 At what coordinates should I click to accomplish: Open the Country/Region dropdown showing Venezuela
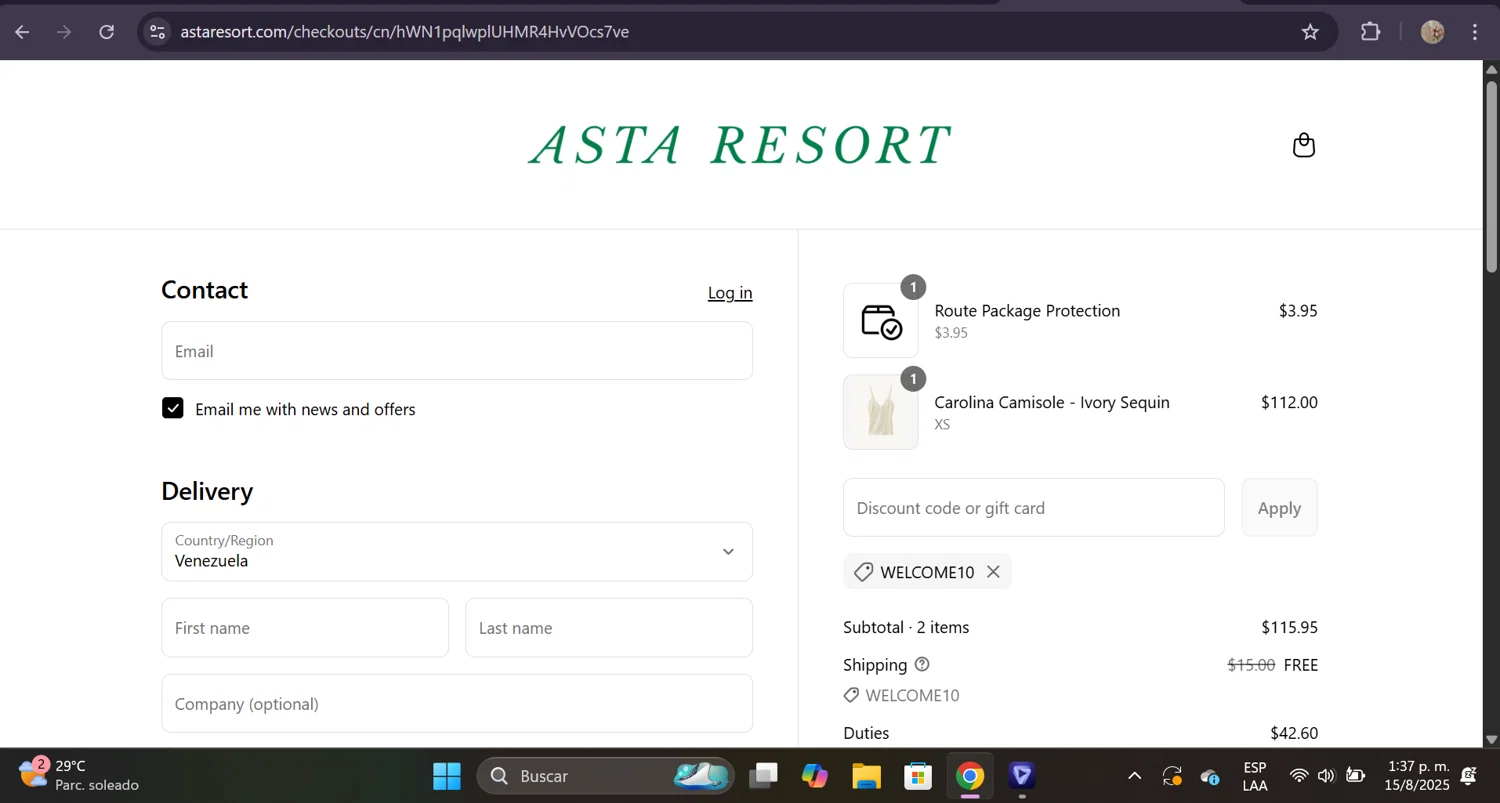click(x=457, y=552)
